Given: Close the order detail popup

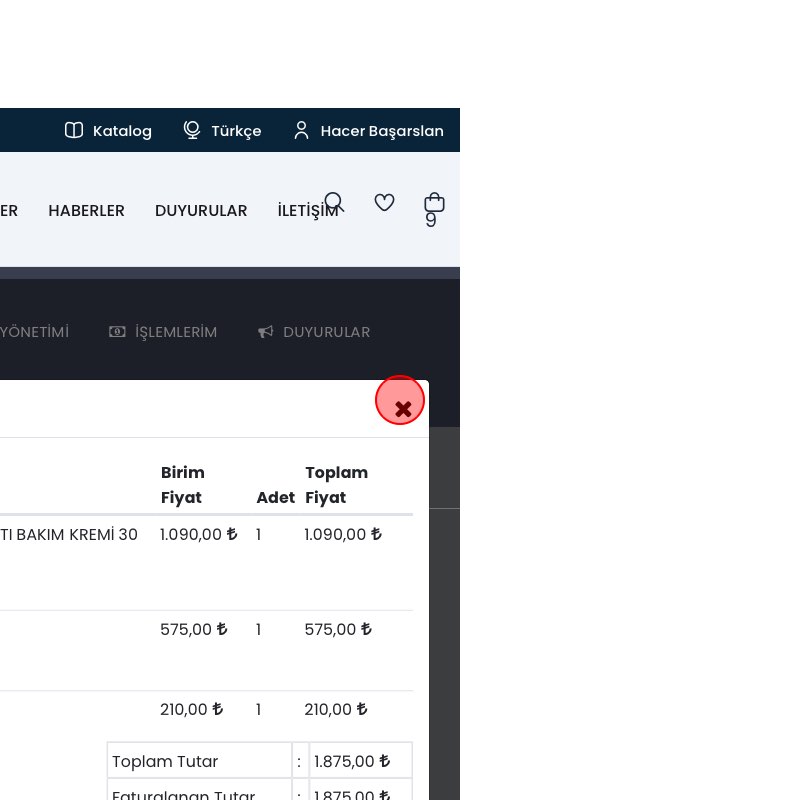Looking at the screenshot, I should click(x=401, y=402).
